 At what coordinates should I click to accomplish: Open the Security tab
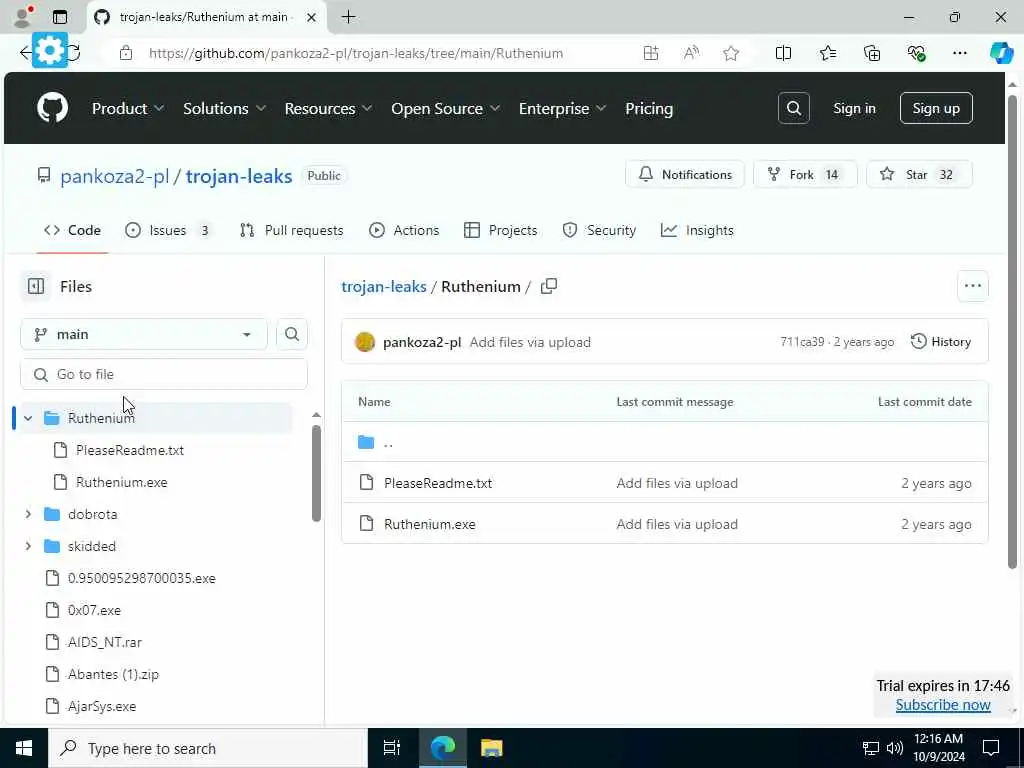point(600,230)
